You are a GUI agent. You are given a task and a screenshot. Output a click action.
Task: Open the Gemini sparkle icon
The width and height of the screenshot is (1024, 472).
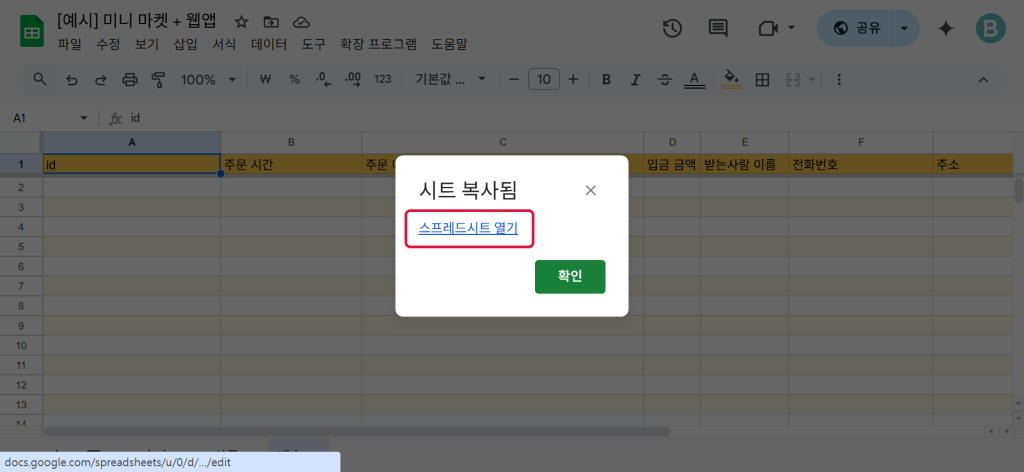946,28
